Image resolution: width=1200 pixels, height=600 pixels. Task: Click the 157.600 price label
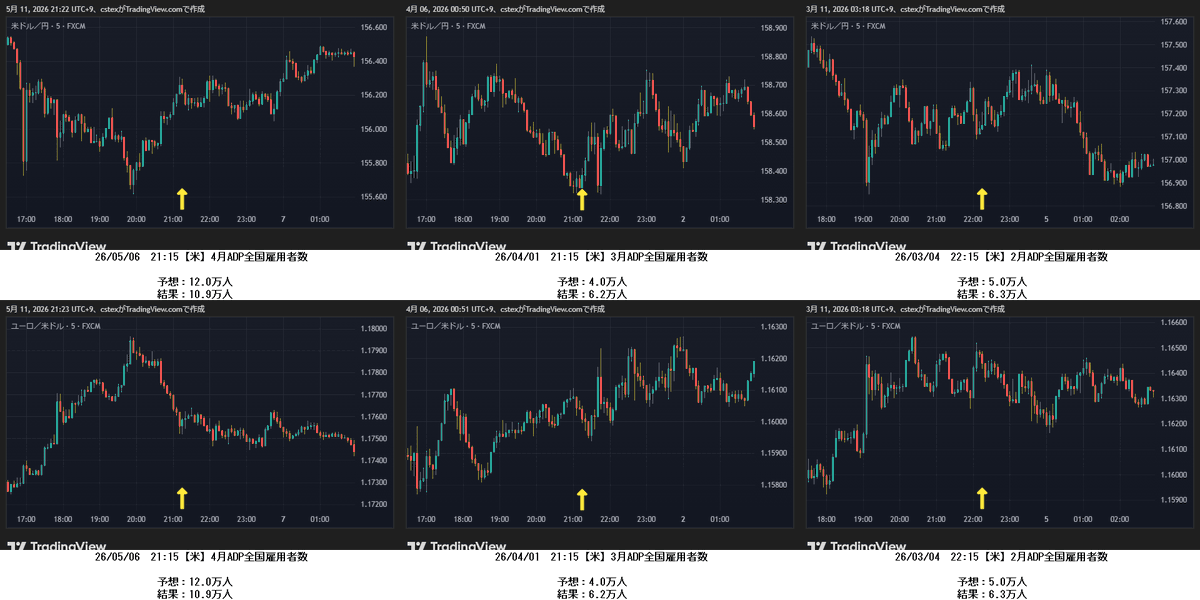coord(1173,22)
